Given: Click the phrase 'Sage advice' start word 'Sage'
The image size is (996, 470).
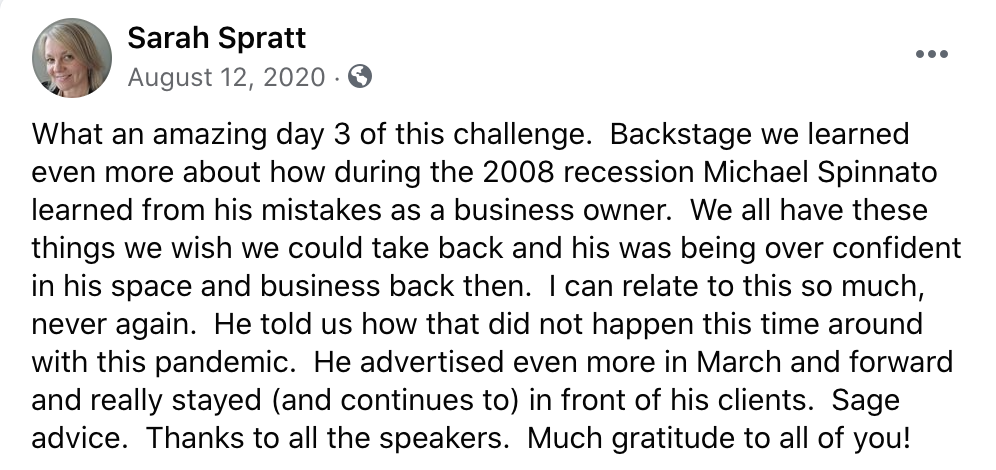Looking at the screenshot, I should (866, 401).
